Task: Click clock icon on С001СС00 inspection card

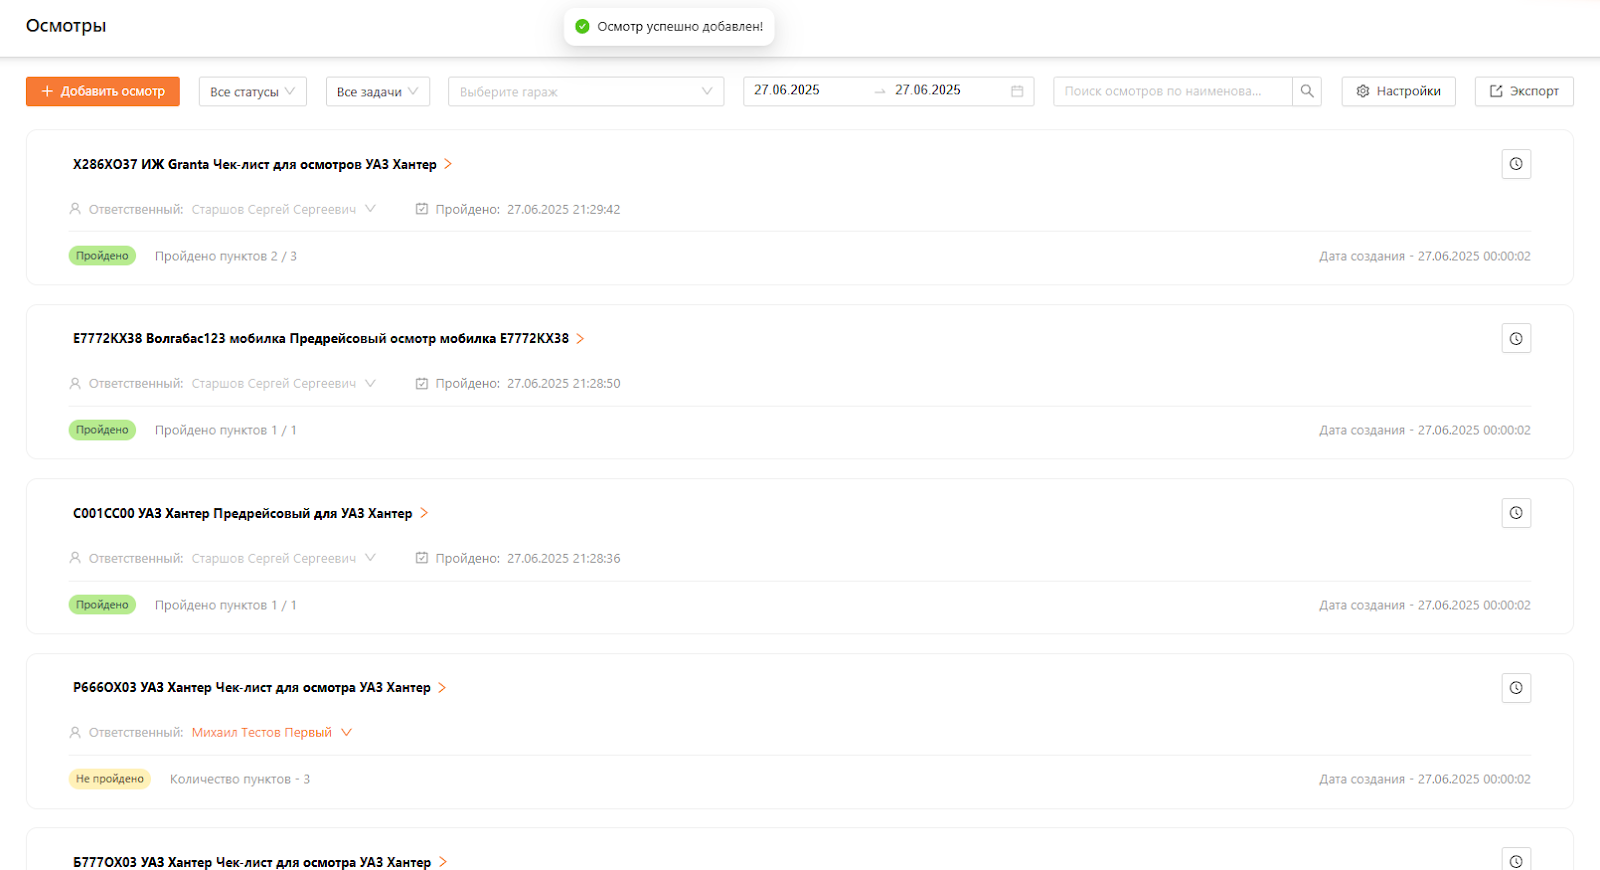Action: pos(1516,513)
